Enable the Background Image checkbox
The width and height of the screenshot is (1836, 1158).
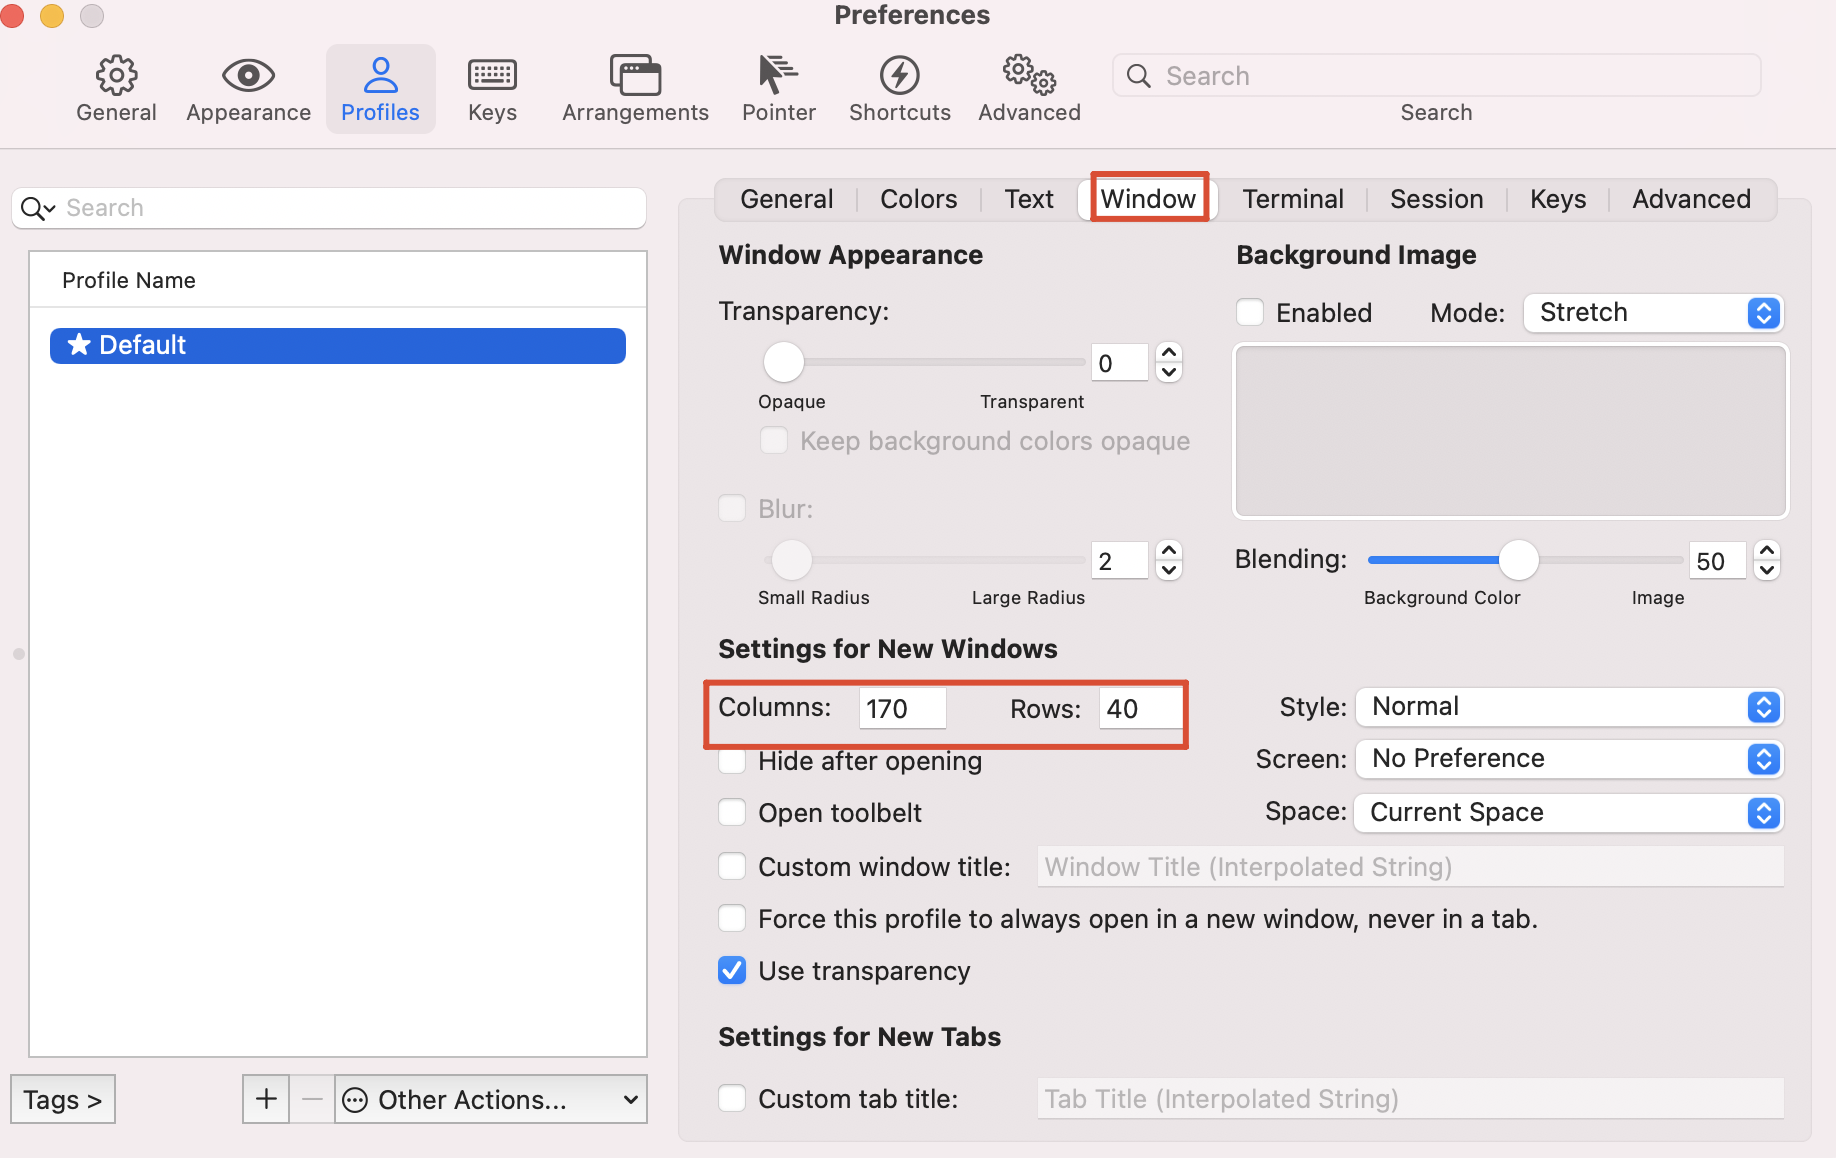click(x=1250, y=312)
